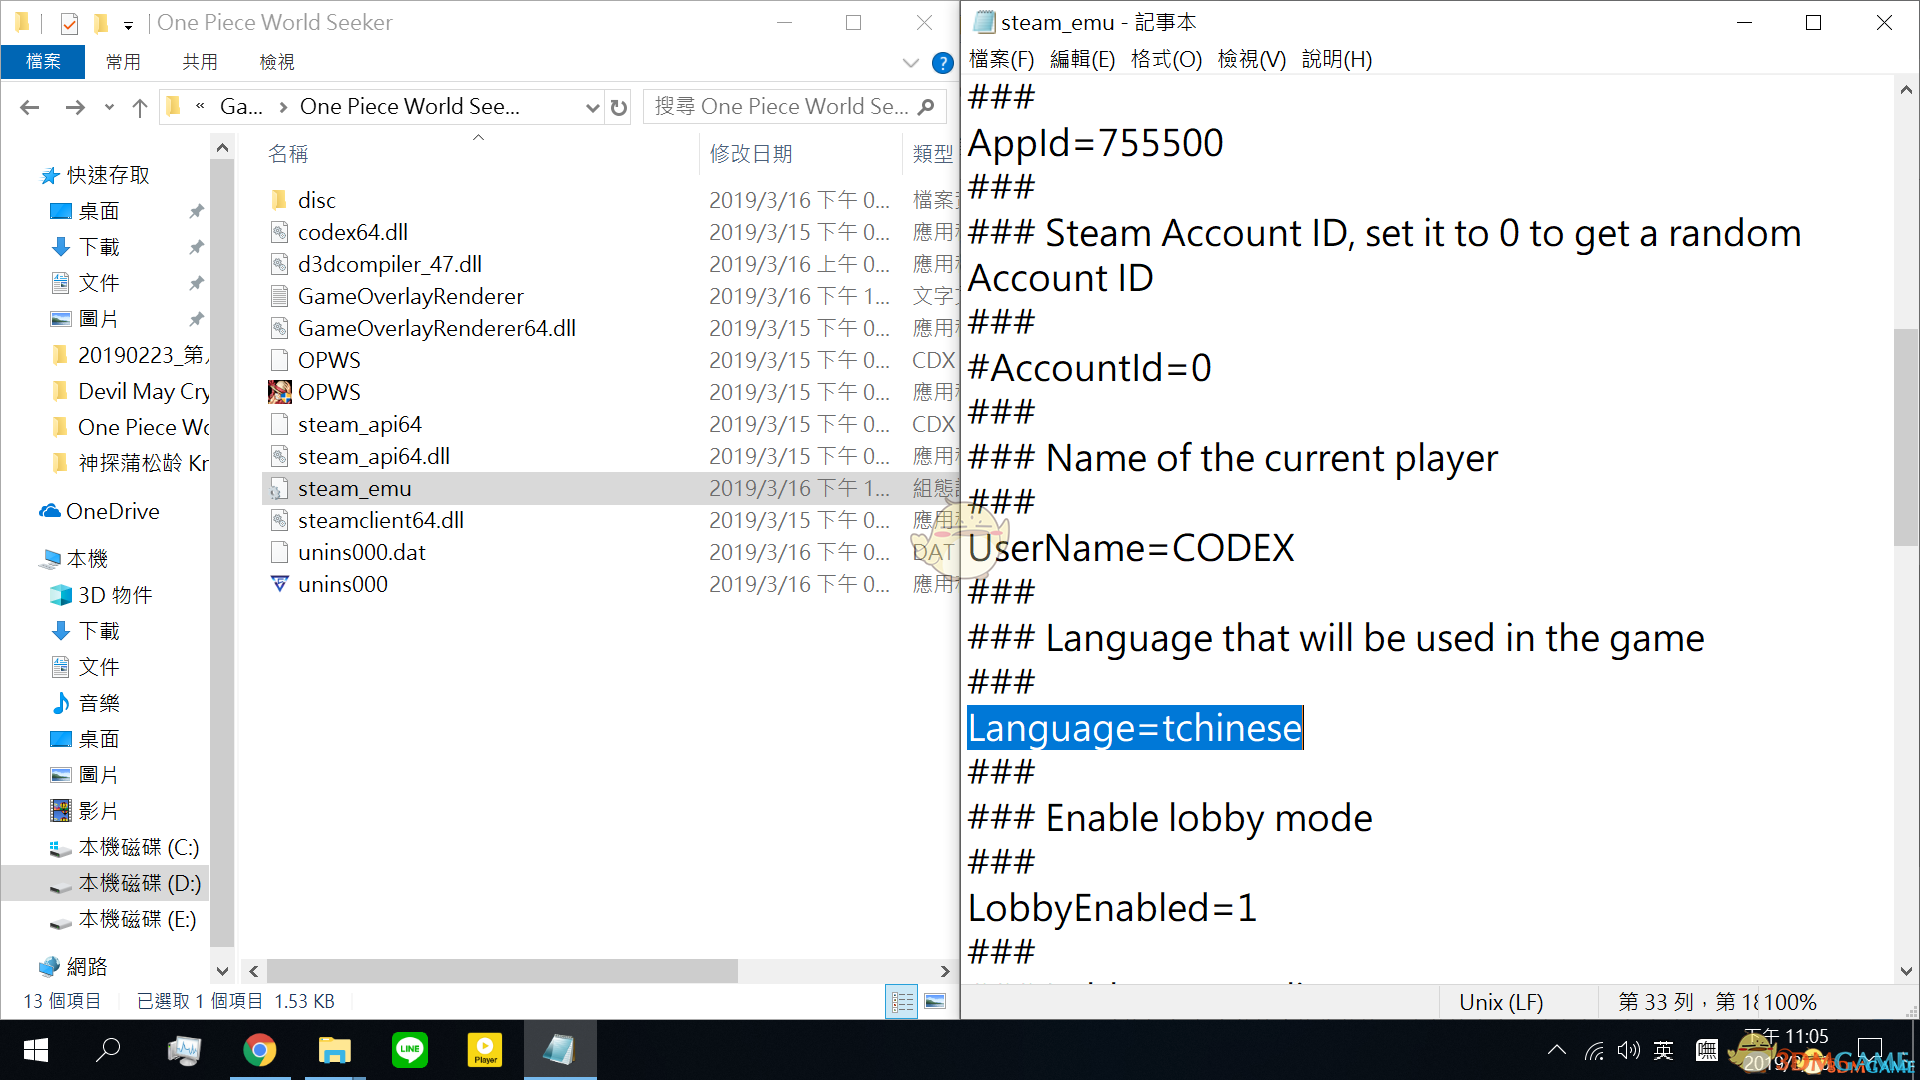
Task: Open 本機 in the navigation pane
Action: (87, 559)
